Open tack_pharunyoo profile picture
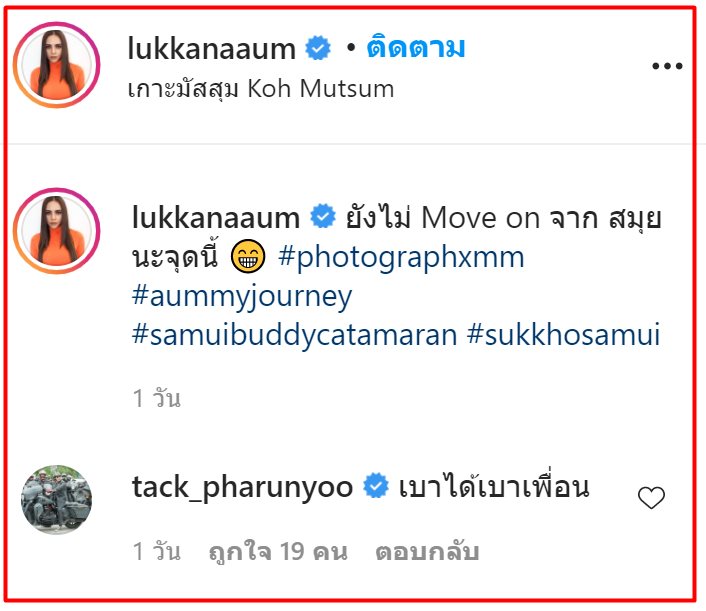Viewport: 706px width, 611px height. click(56, 500)
